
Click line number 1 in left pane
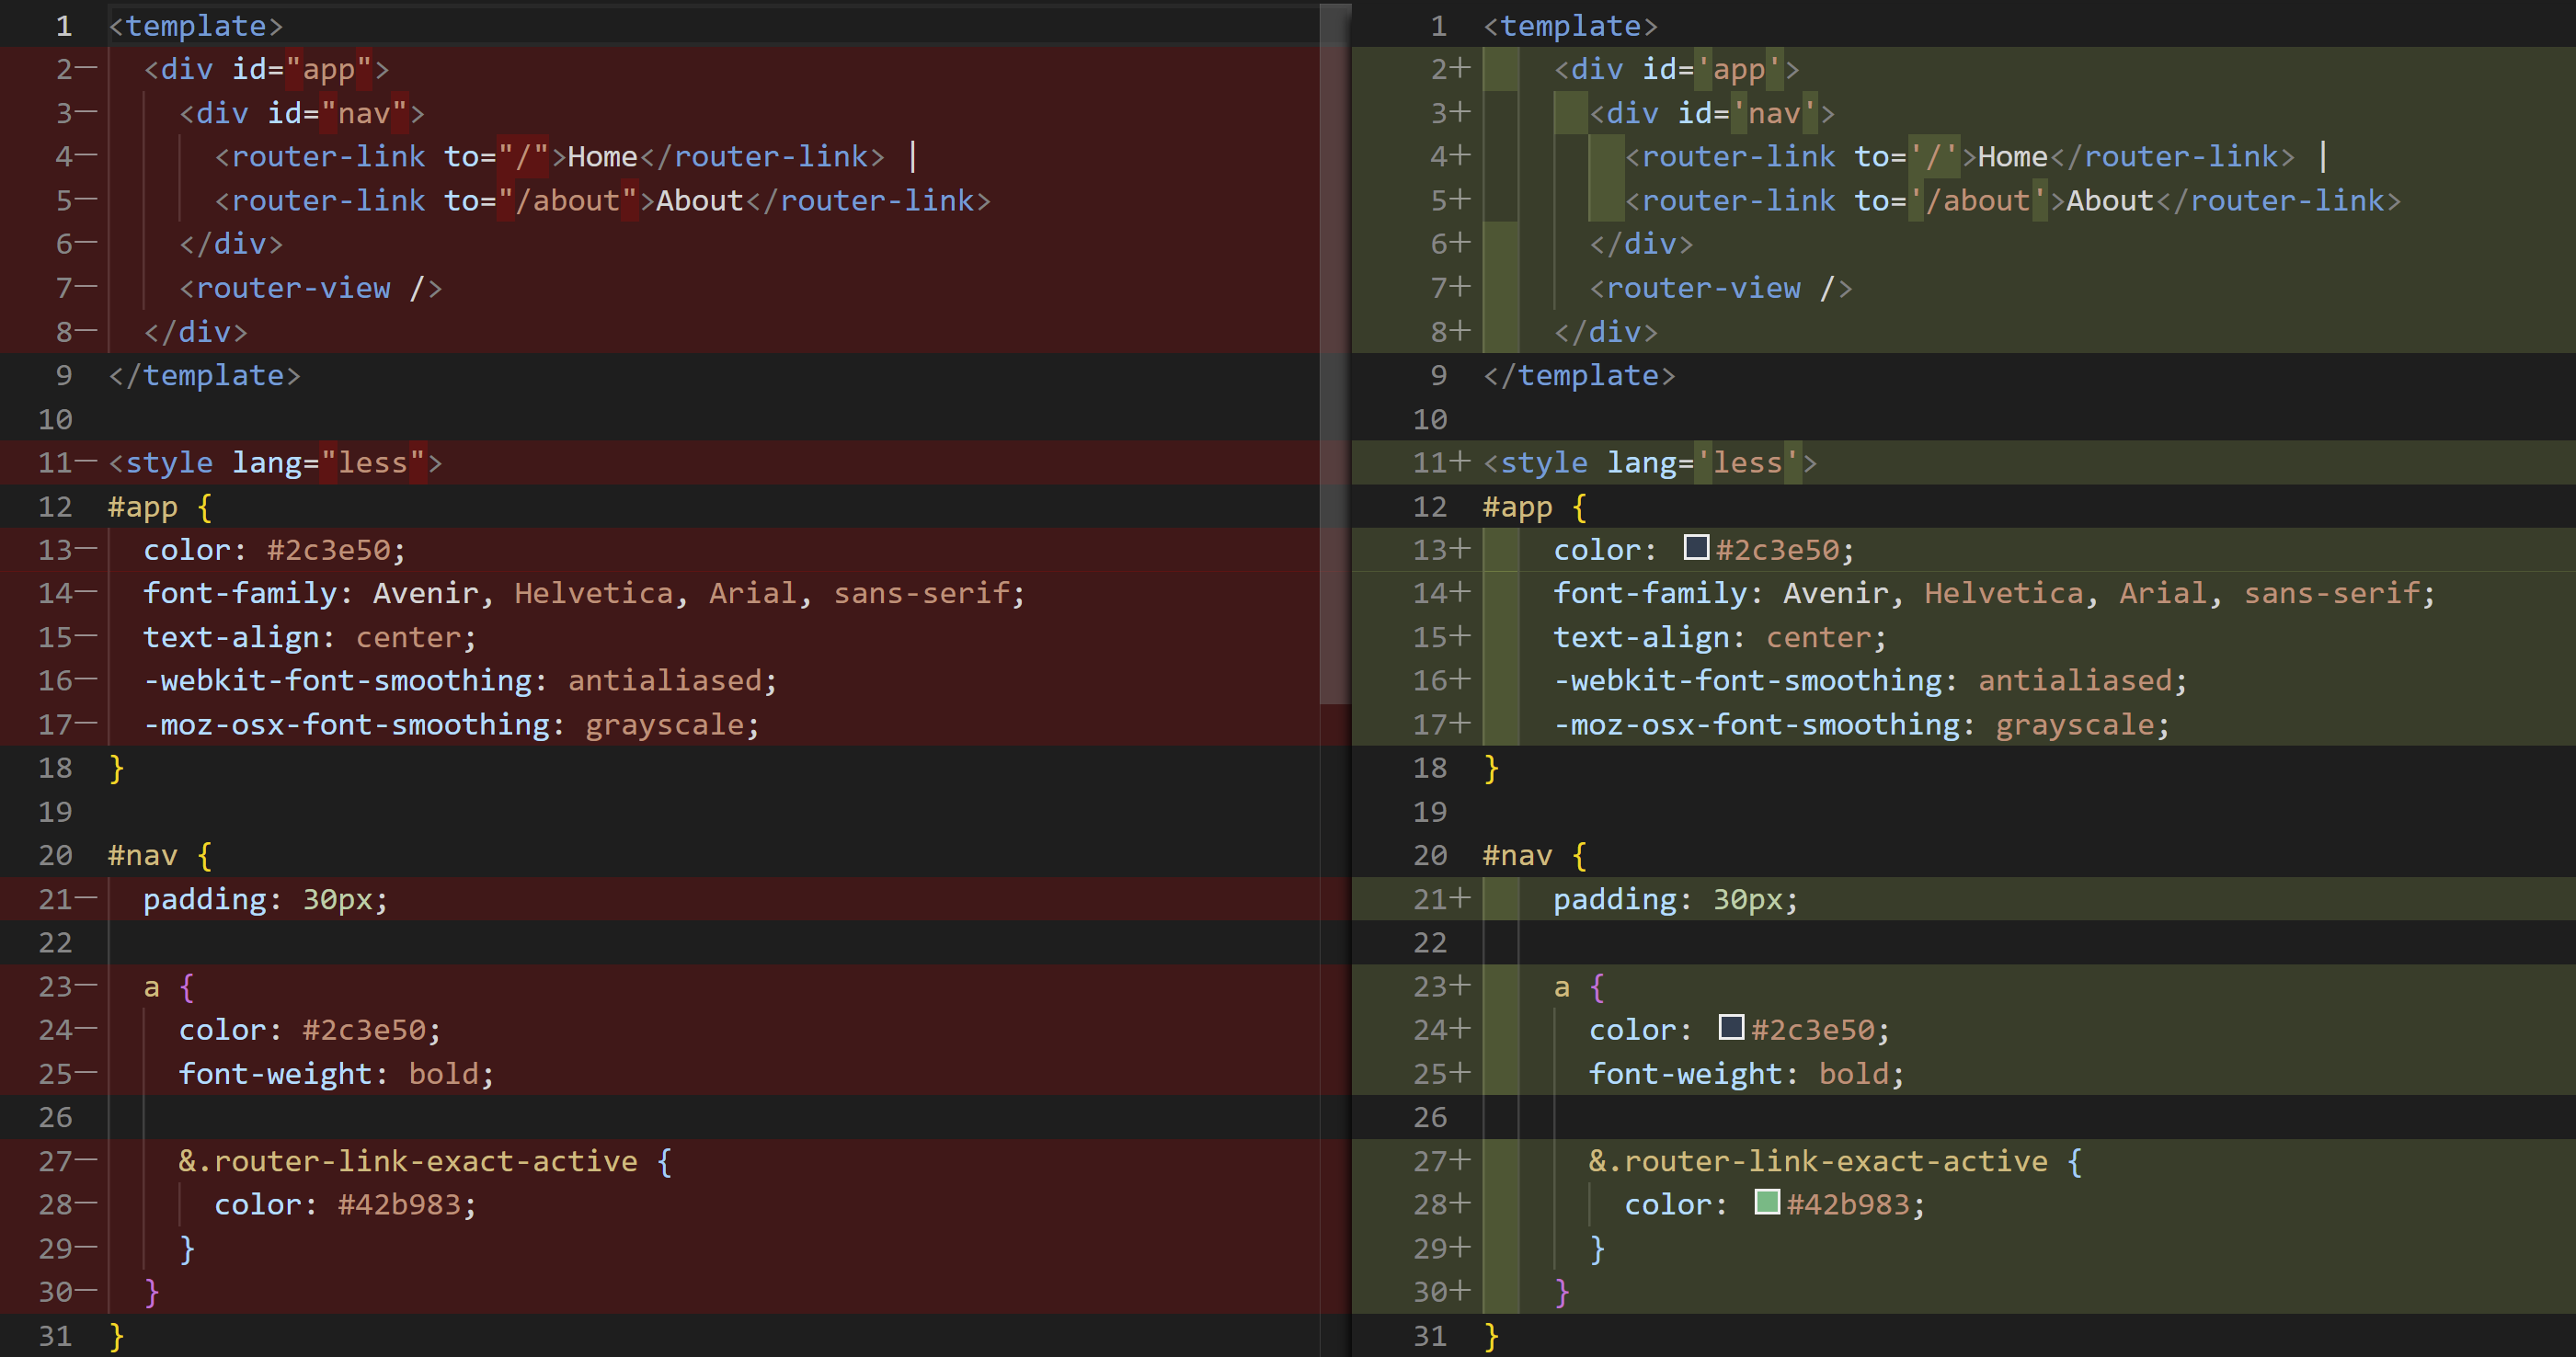63,25
